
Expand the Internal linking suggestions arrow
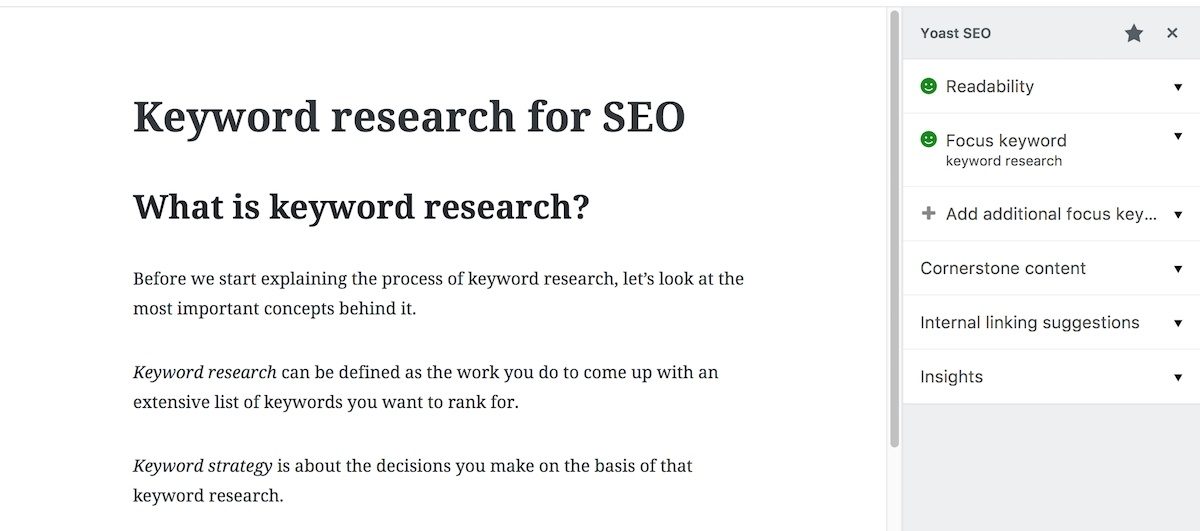pos(1178,323)
